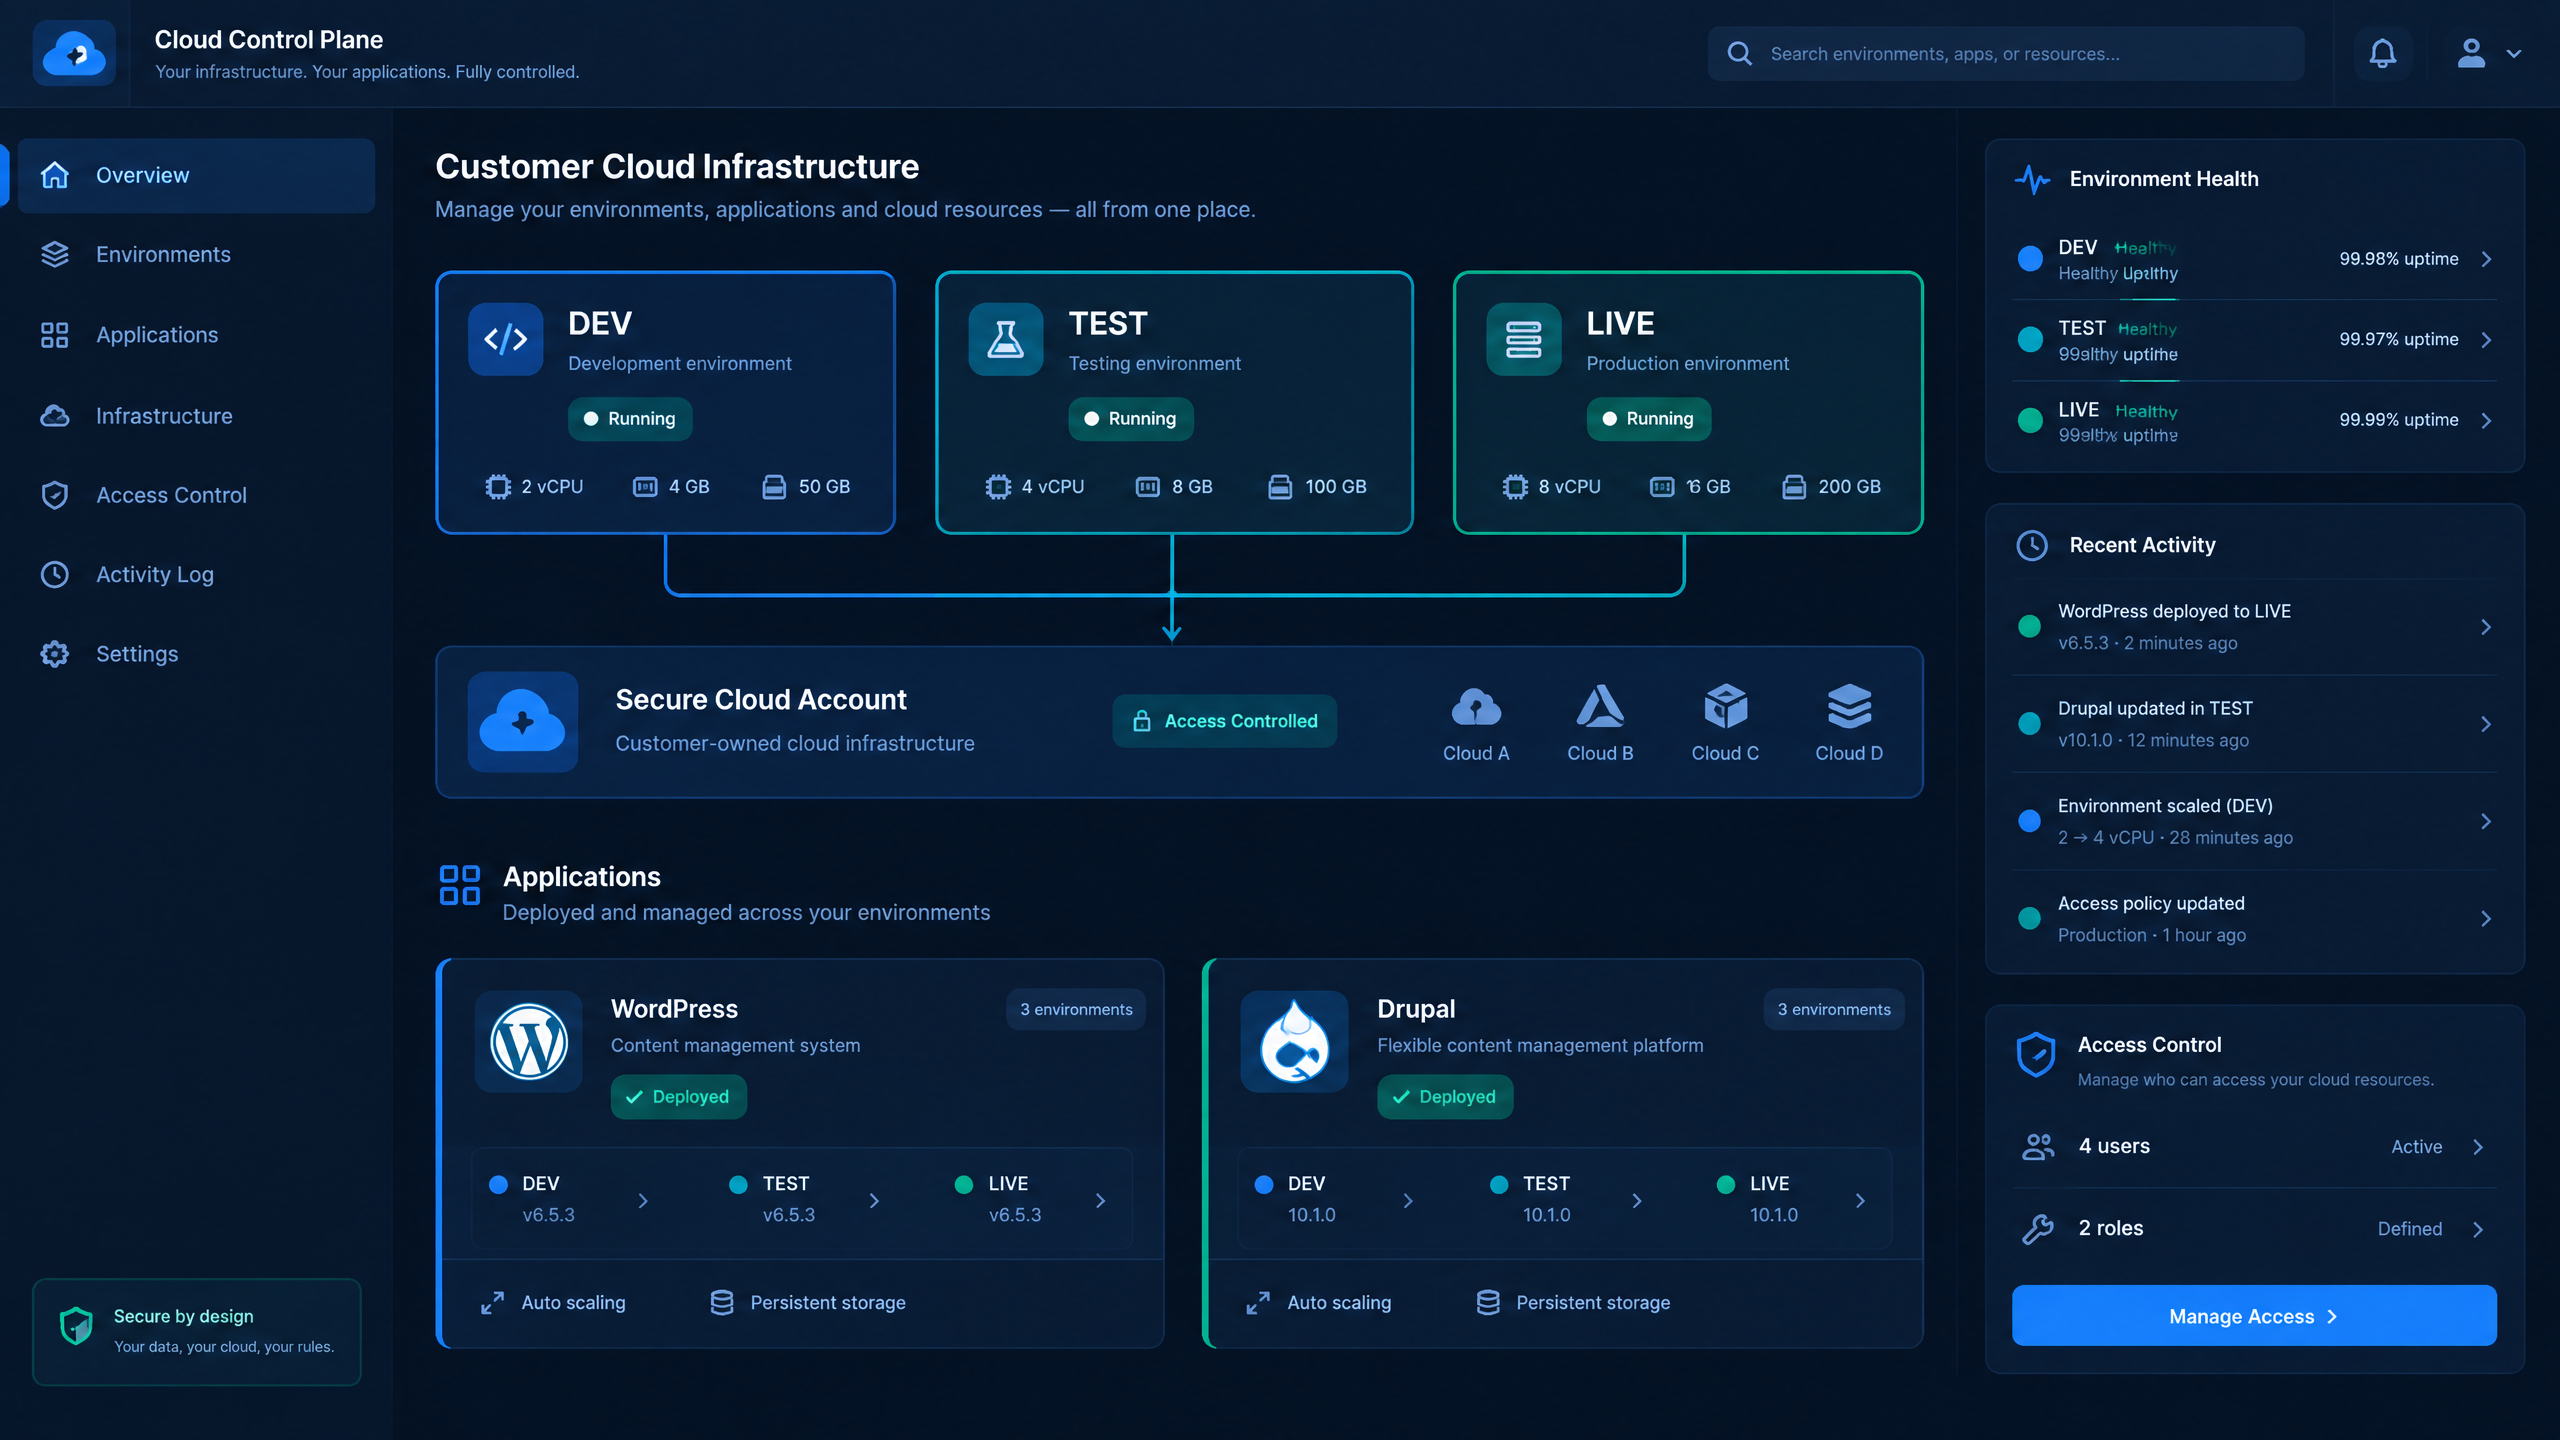2560x1440 pixels.
Task: Click the DEV environment code icon
Action: point(505,339)
